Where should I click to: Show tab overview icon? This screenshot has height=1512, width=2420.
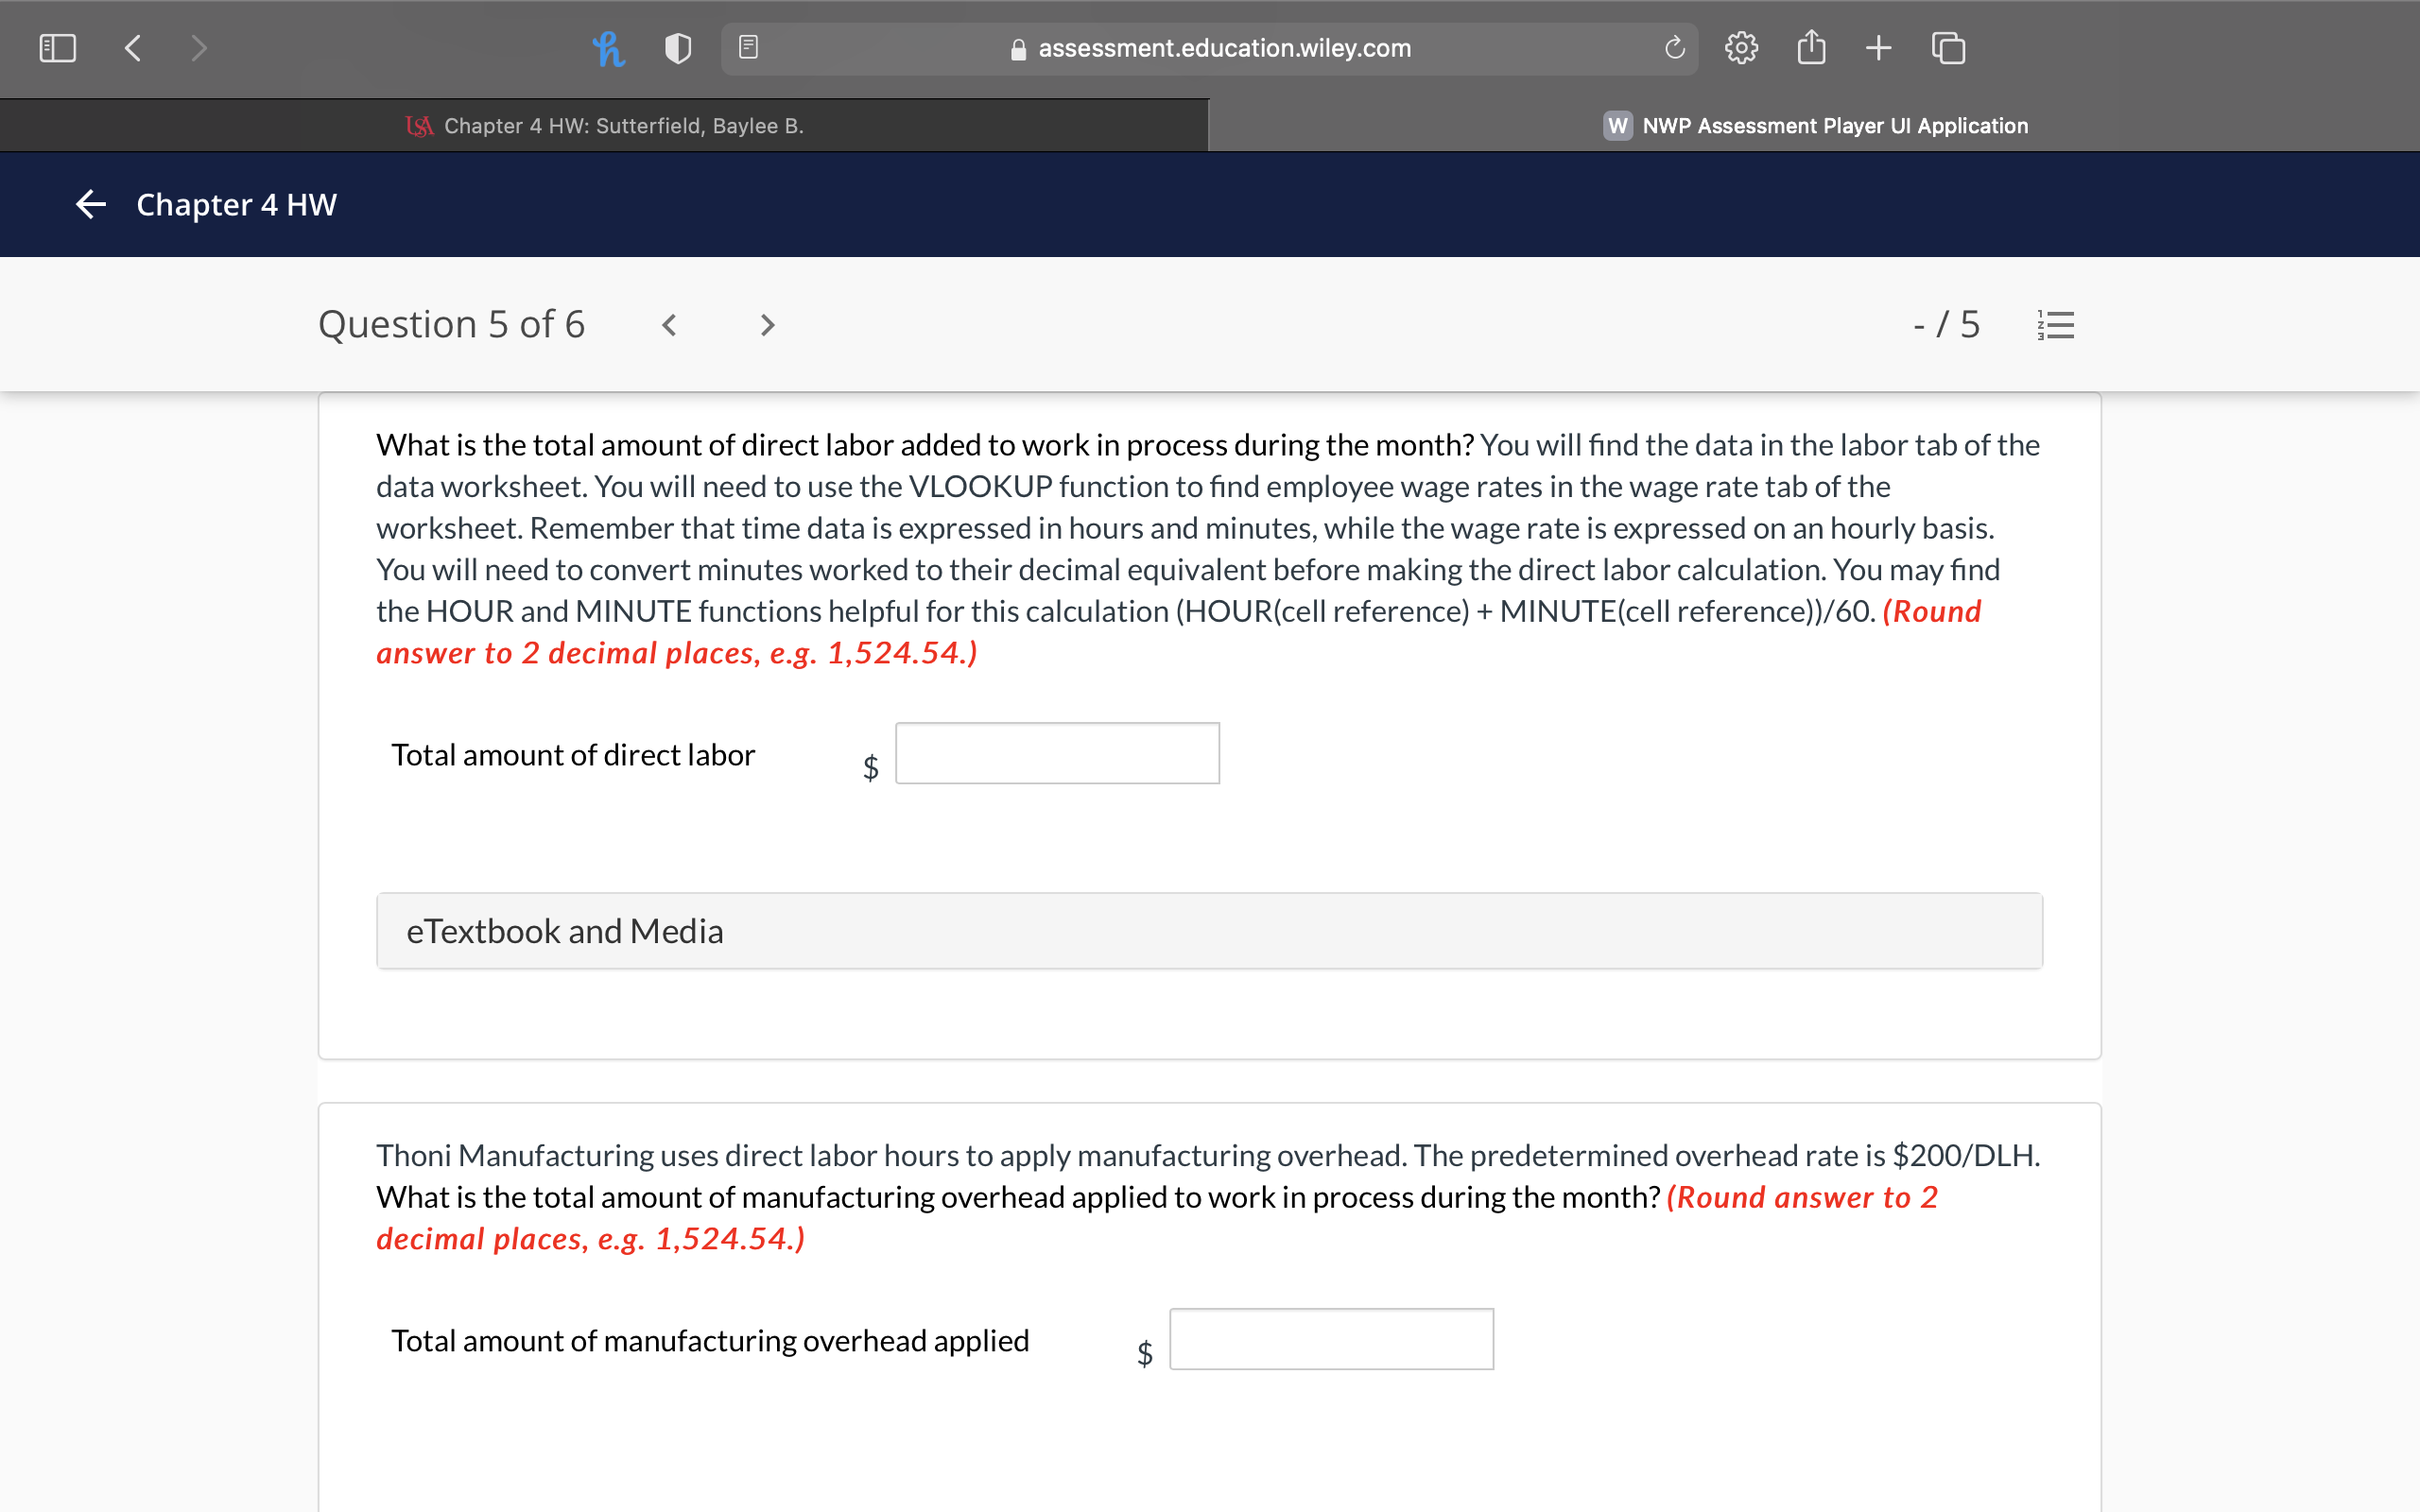tap(1948, 48)
